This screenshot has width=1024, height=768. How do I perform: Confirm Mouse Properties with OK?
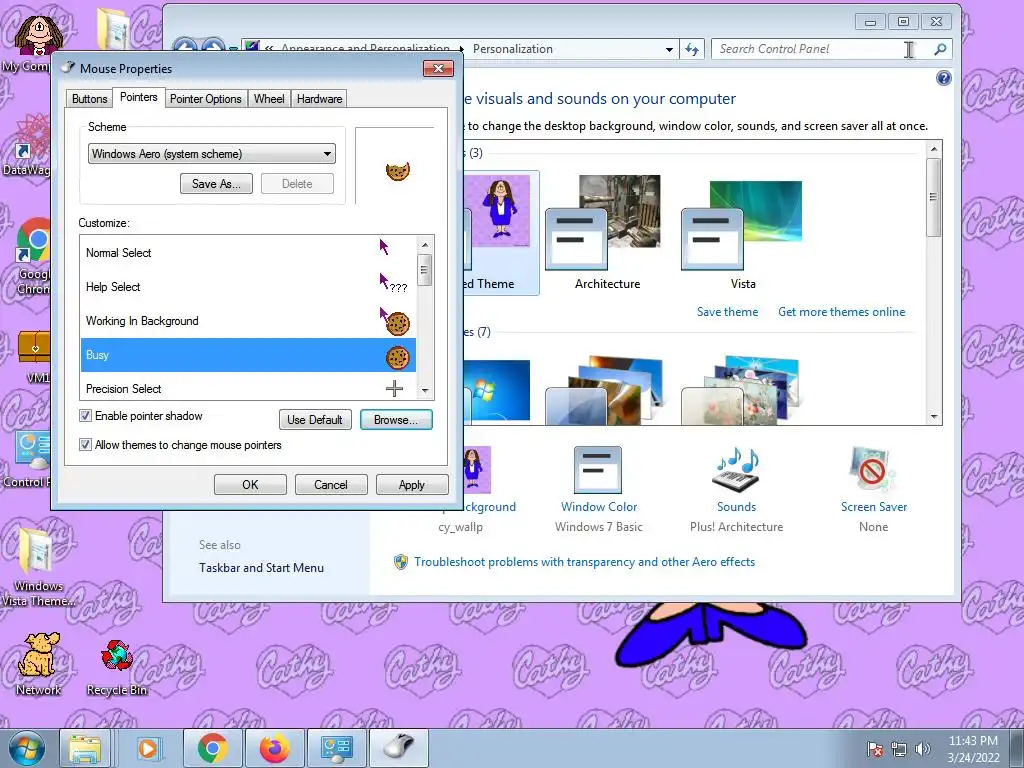click(x=250, y=485)
